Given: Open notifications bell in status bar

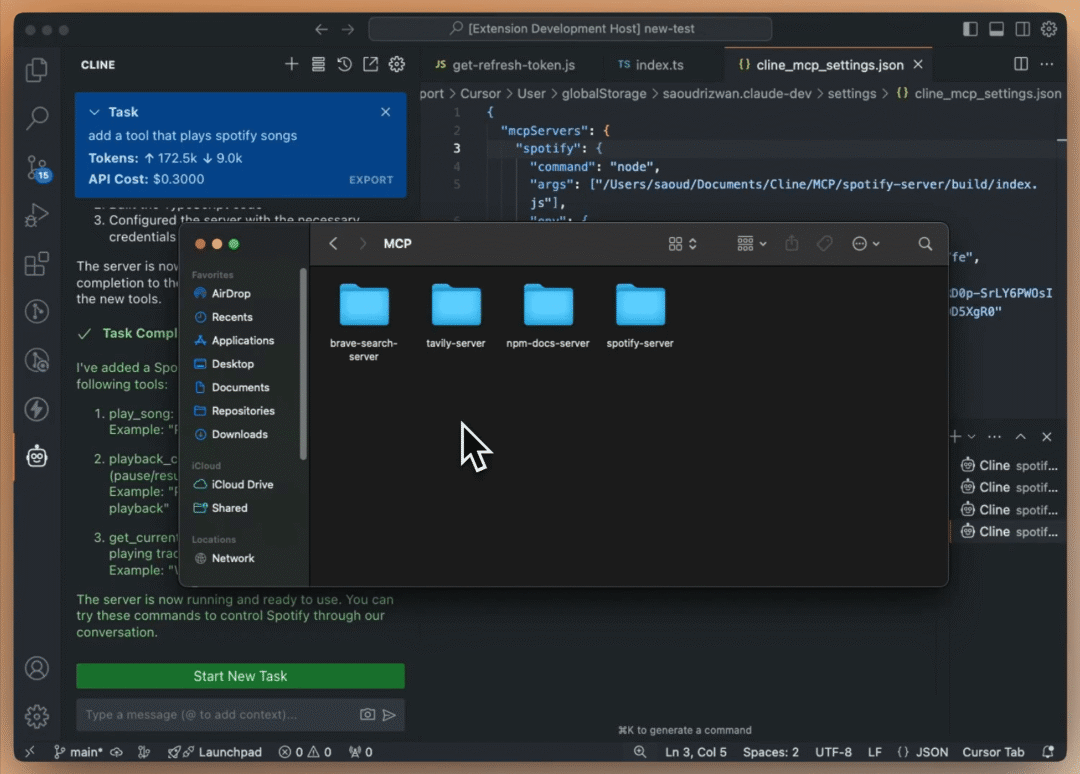Looking at the screenshot, I should [1048, 752].
